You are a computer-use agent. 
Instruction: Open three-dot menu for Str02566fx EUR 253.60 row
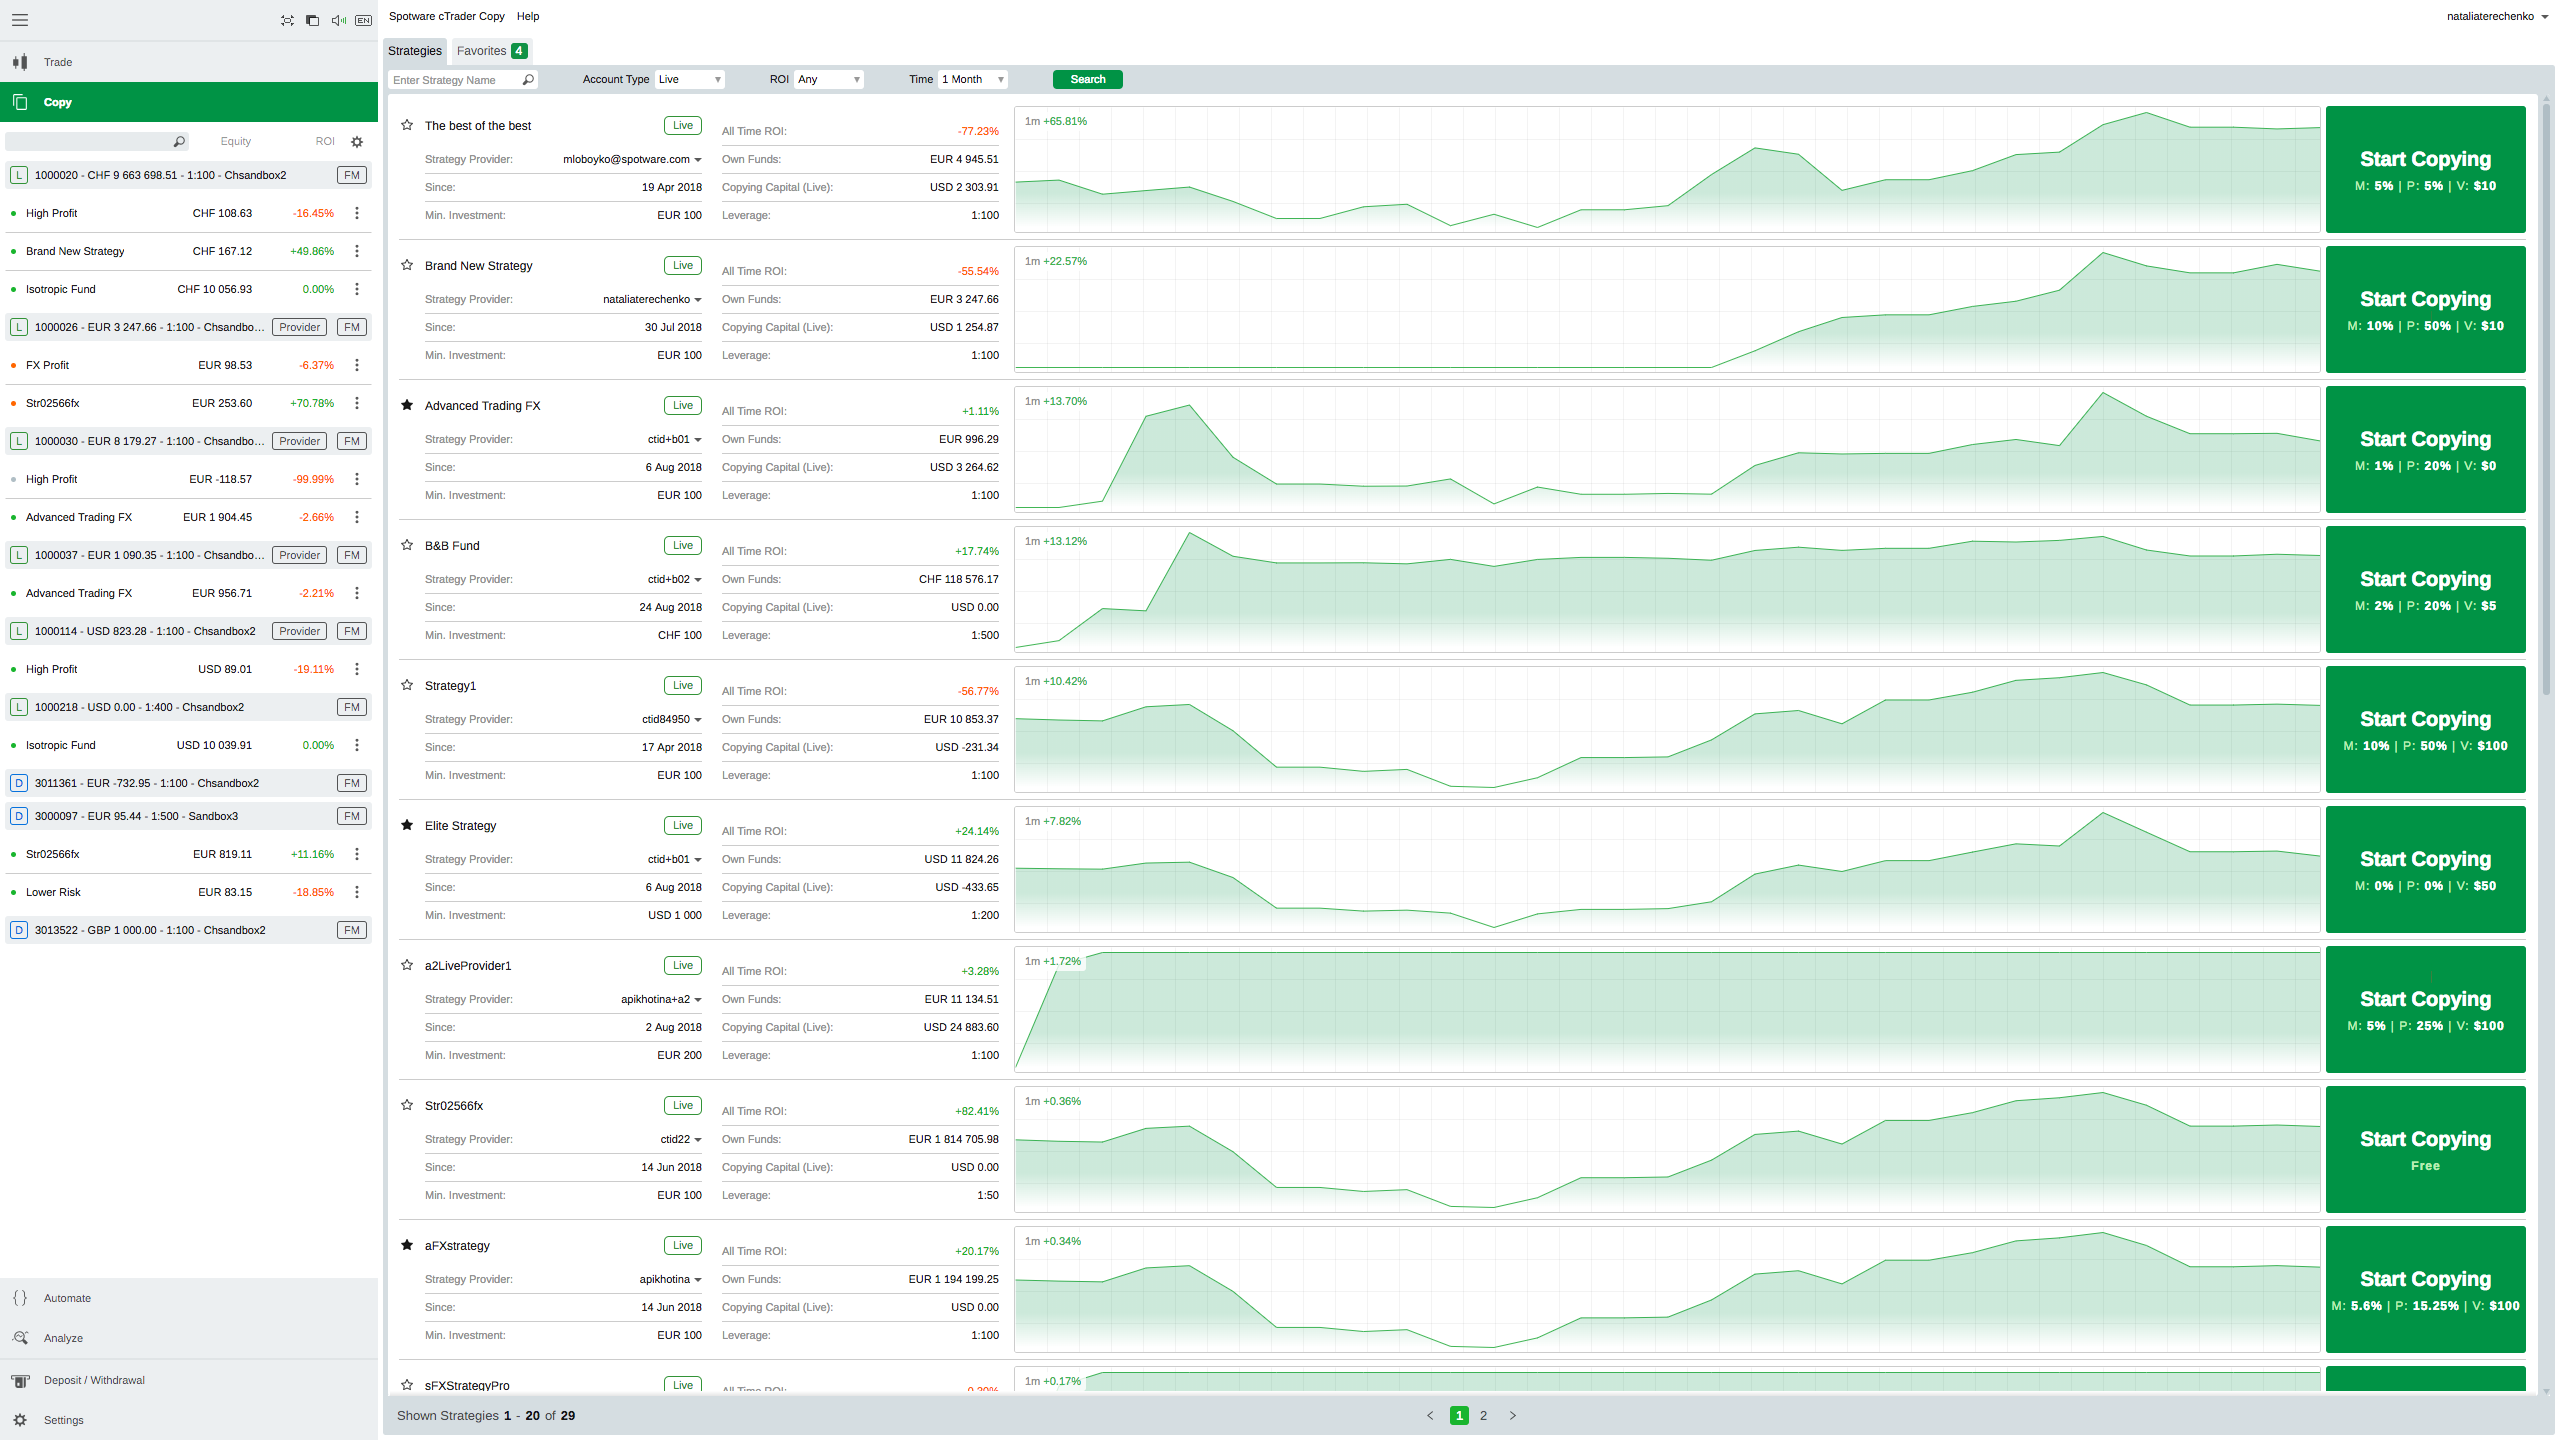tap(357, 403)
